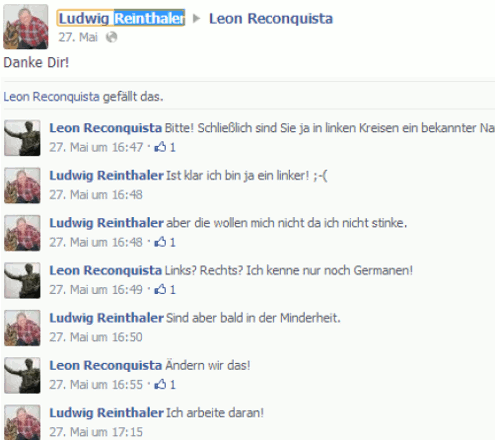Click avatar next to 'Sind aber bald in der Minderheit'

click(22, 328)
